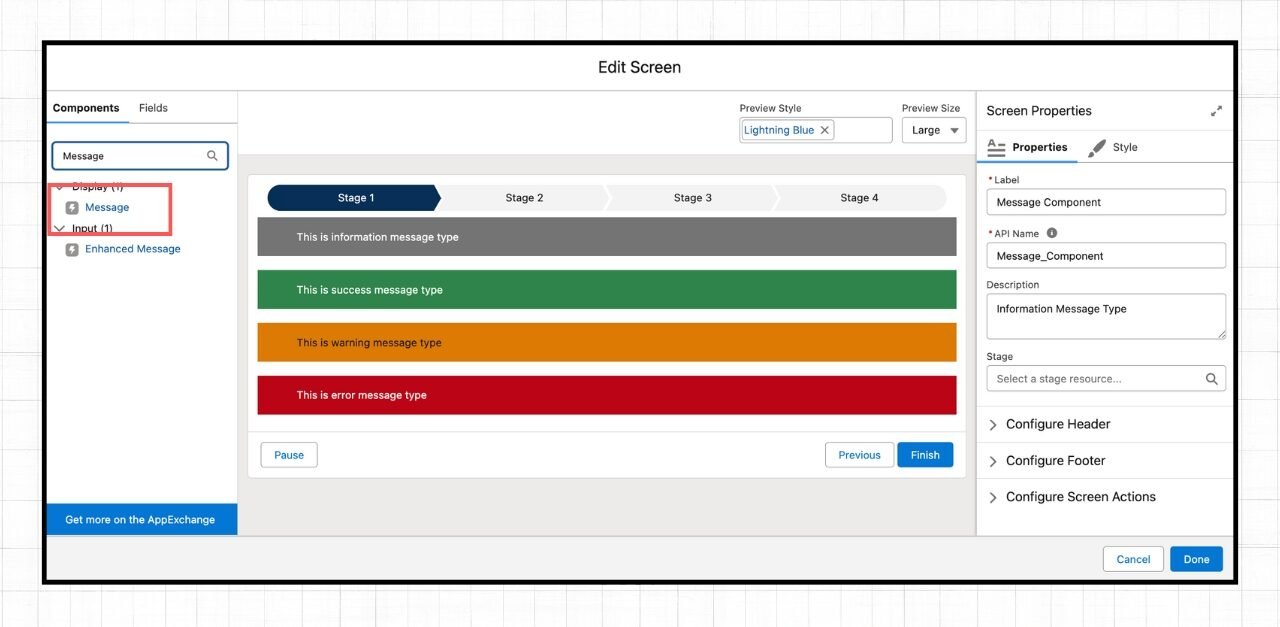Screen dimensions: 1280x627
Task: Select the Properties tab
Action: tap(1028, 147)
